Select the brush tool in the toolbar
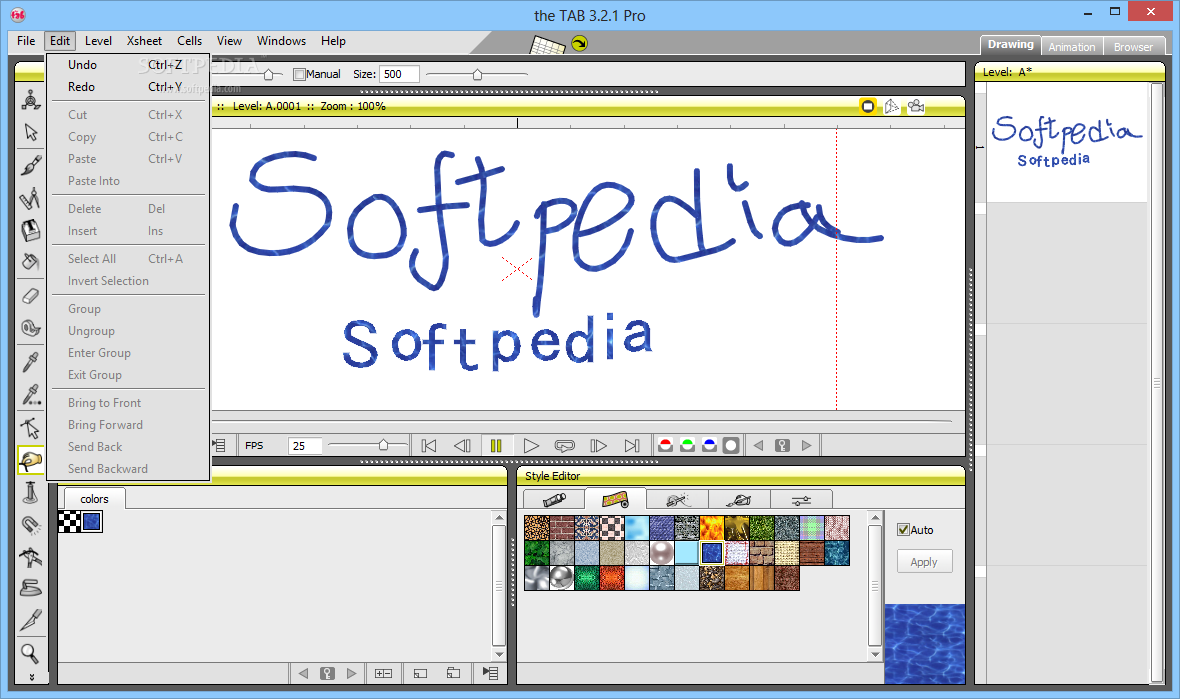 31,165
